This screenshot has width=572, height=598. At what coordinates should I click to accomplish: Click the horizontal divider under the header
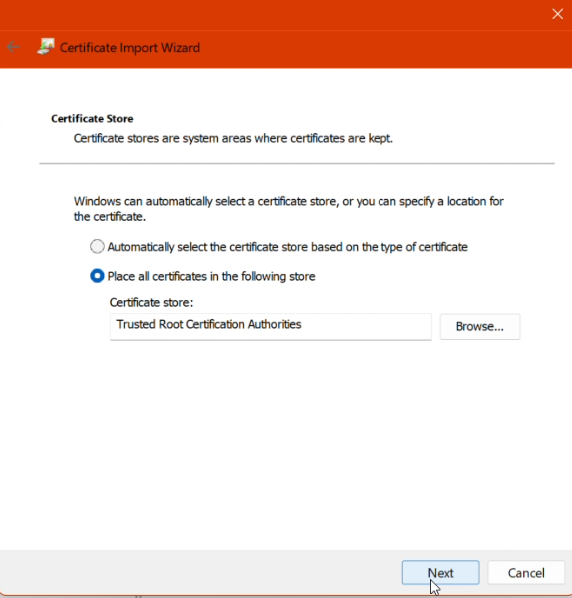(297, 163)
